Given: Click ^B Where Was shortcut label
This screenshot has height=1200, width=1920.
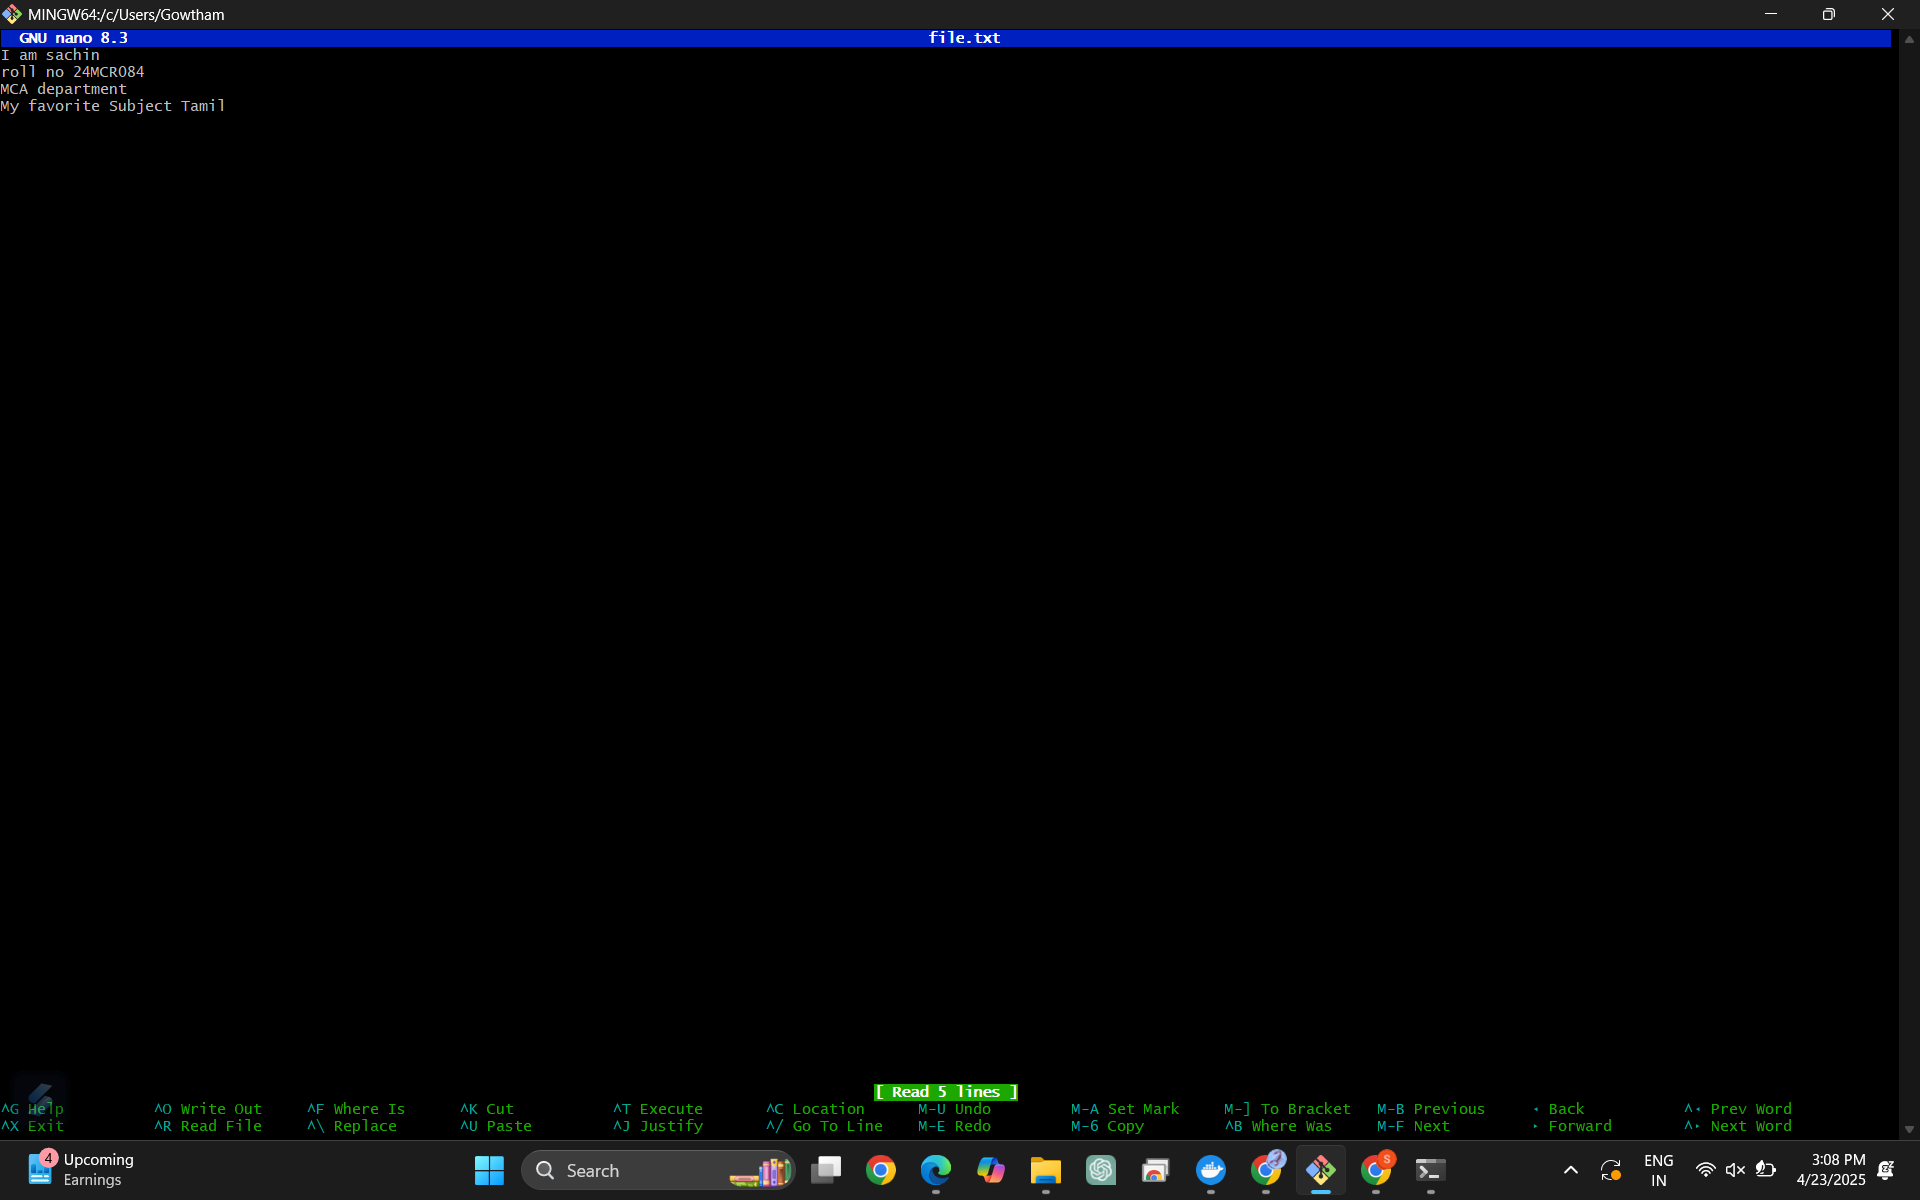Looking at the screenshot, I should click(x=1278, y=1126).
